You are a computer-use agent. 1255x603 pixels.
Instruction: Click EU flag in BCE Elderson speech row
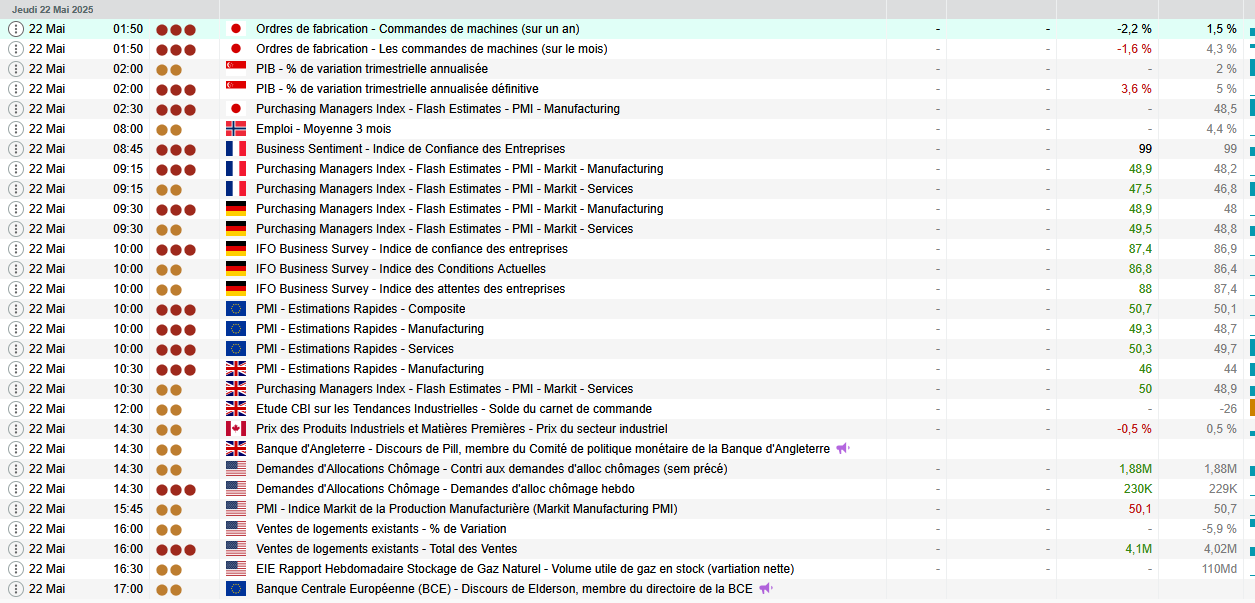tap(236, 589)
